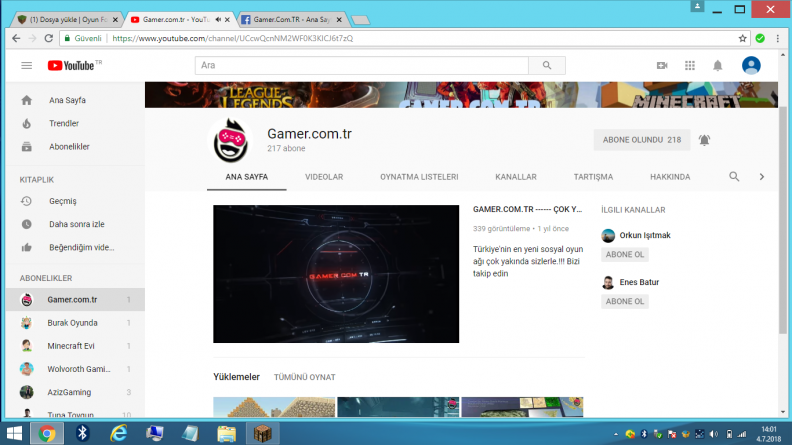
Task: Switch to the HAKKINDA tab
Action: (x=670, y=177)
